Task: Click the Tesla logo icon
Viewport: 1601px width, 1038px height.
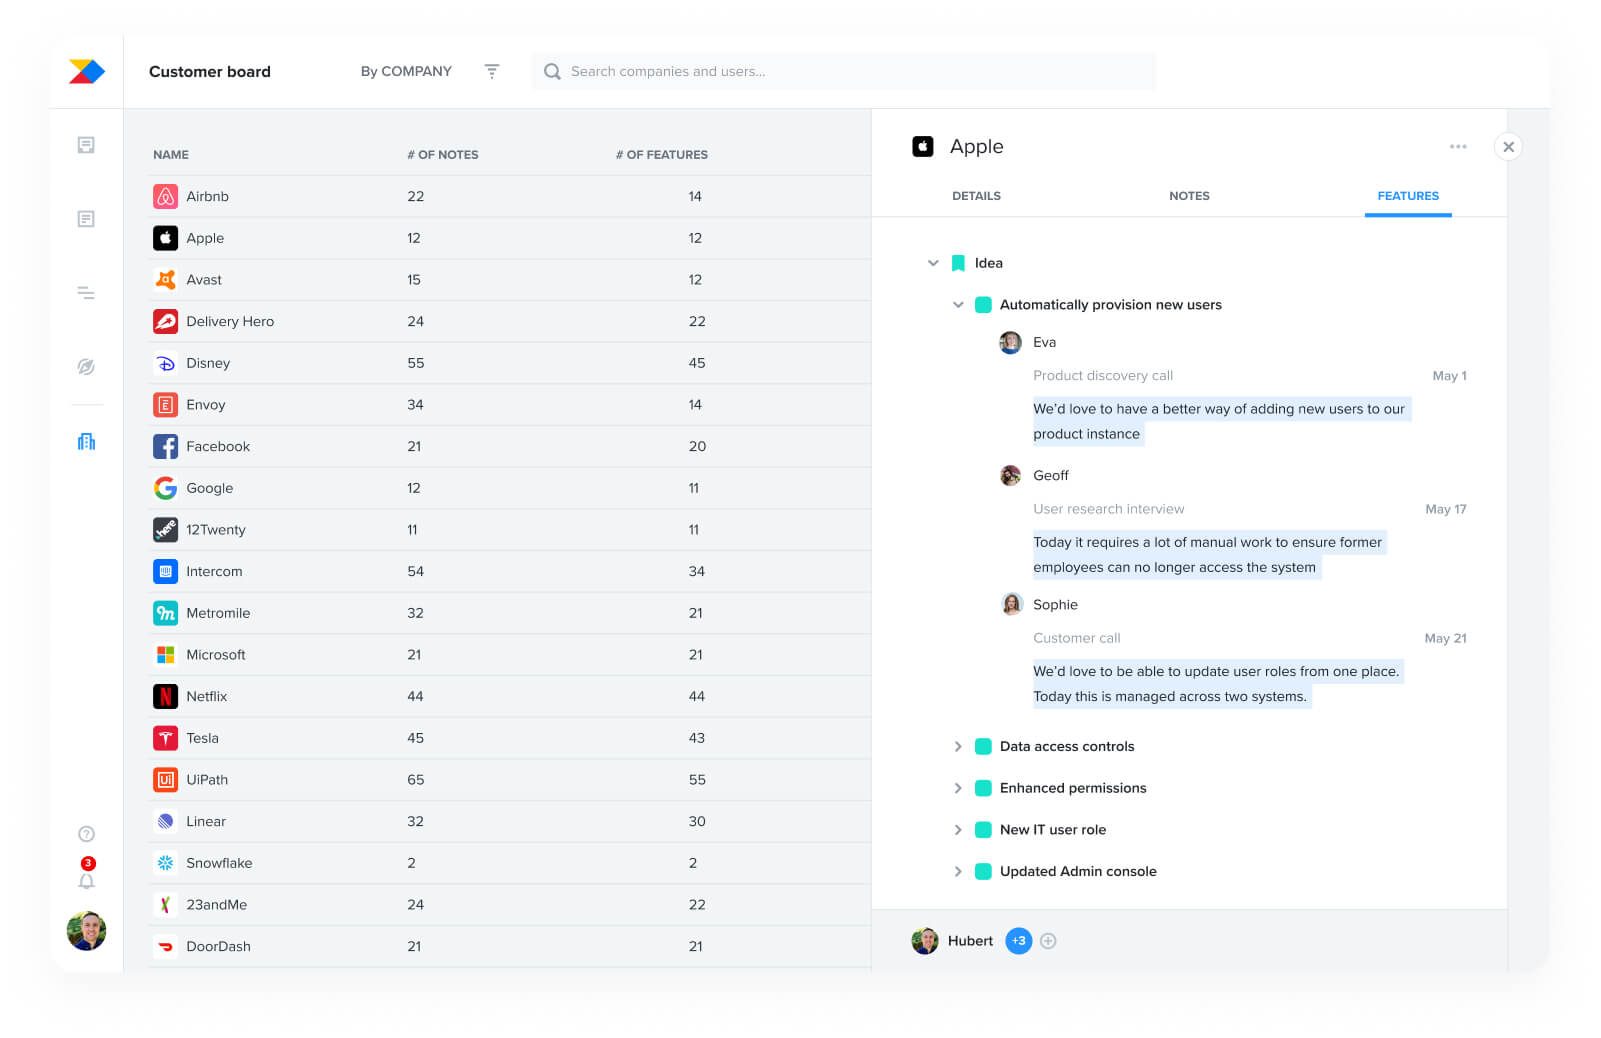Action: pyautogui.click(x=165, y=738)
